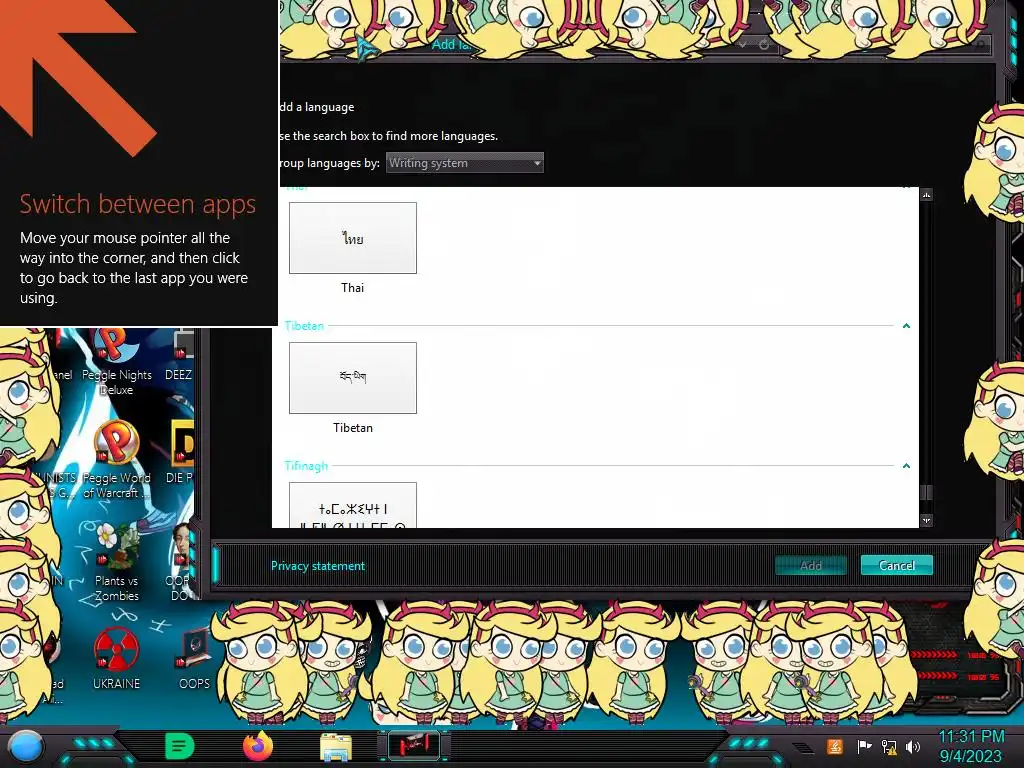Screen dimensions: 1024x768
Task: Open the clock showing 11:31 PM
Action: 971,746
